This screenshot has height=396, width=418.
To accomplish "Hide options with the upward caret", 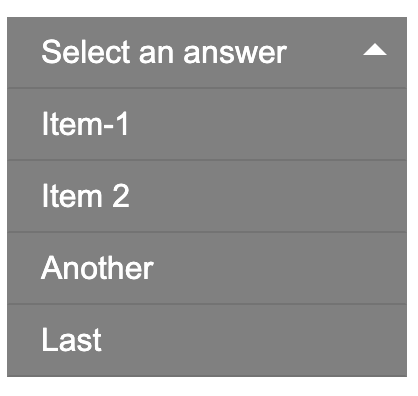I will 375,50.
